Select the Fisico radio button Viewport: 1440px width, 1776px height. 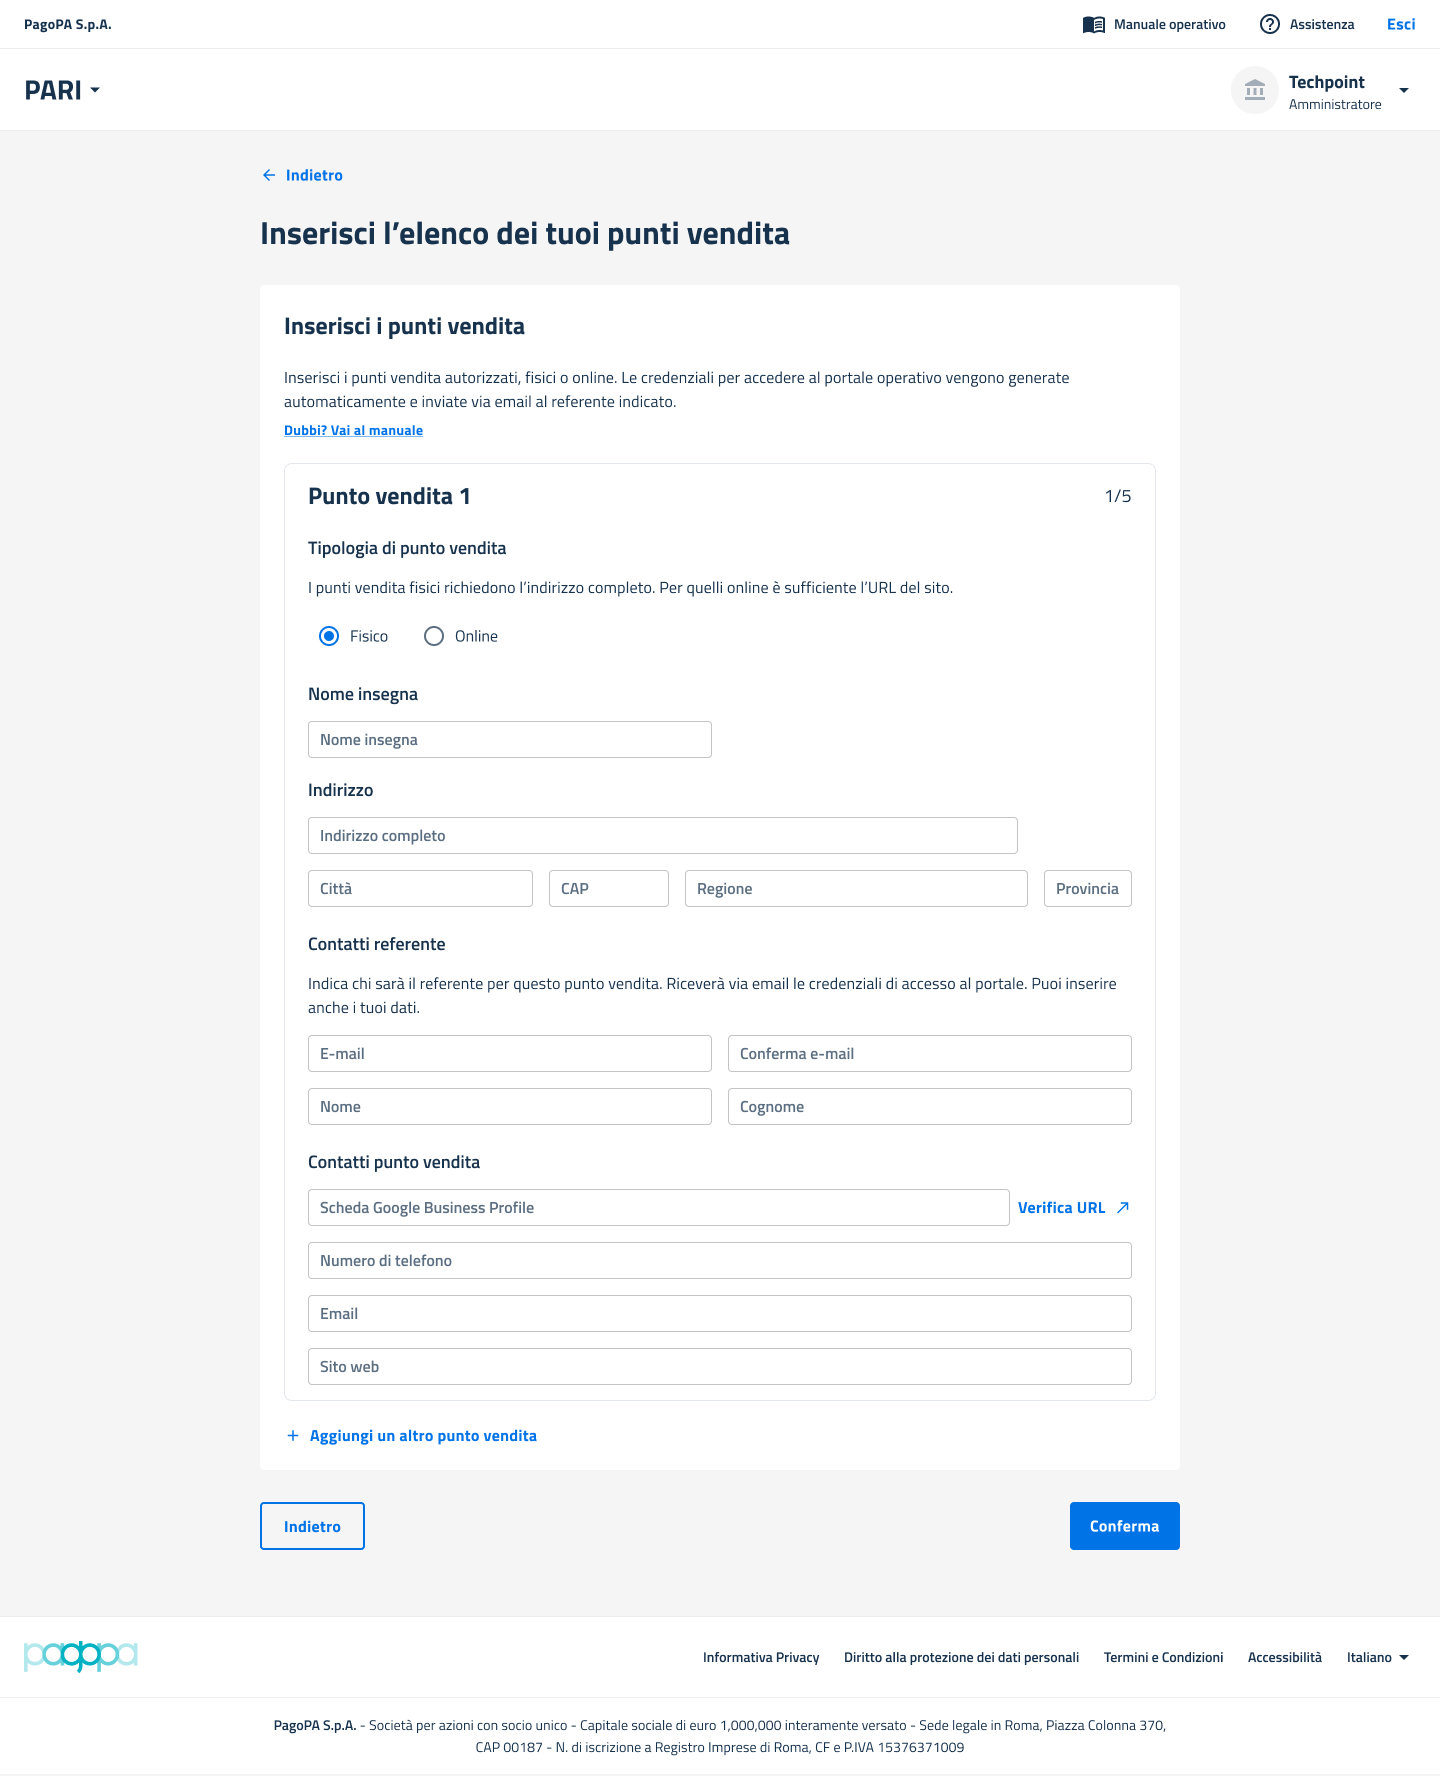click(329, 636)
